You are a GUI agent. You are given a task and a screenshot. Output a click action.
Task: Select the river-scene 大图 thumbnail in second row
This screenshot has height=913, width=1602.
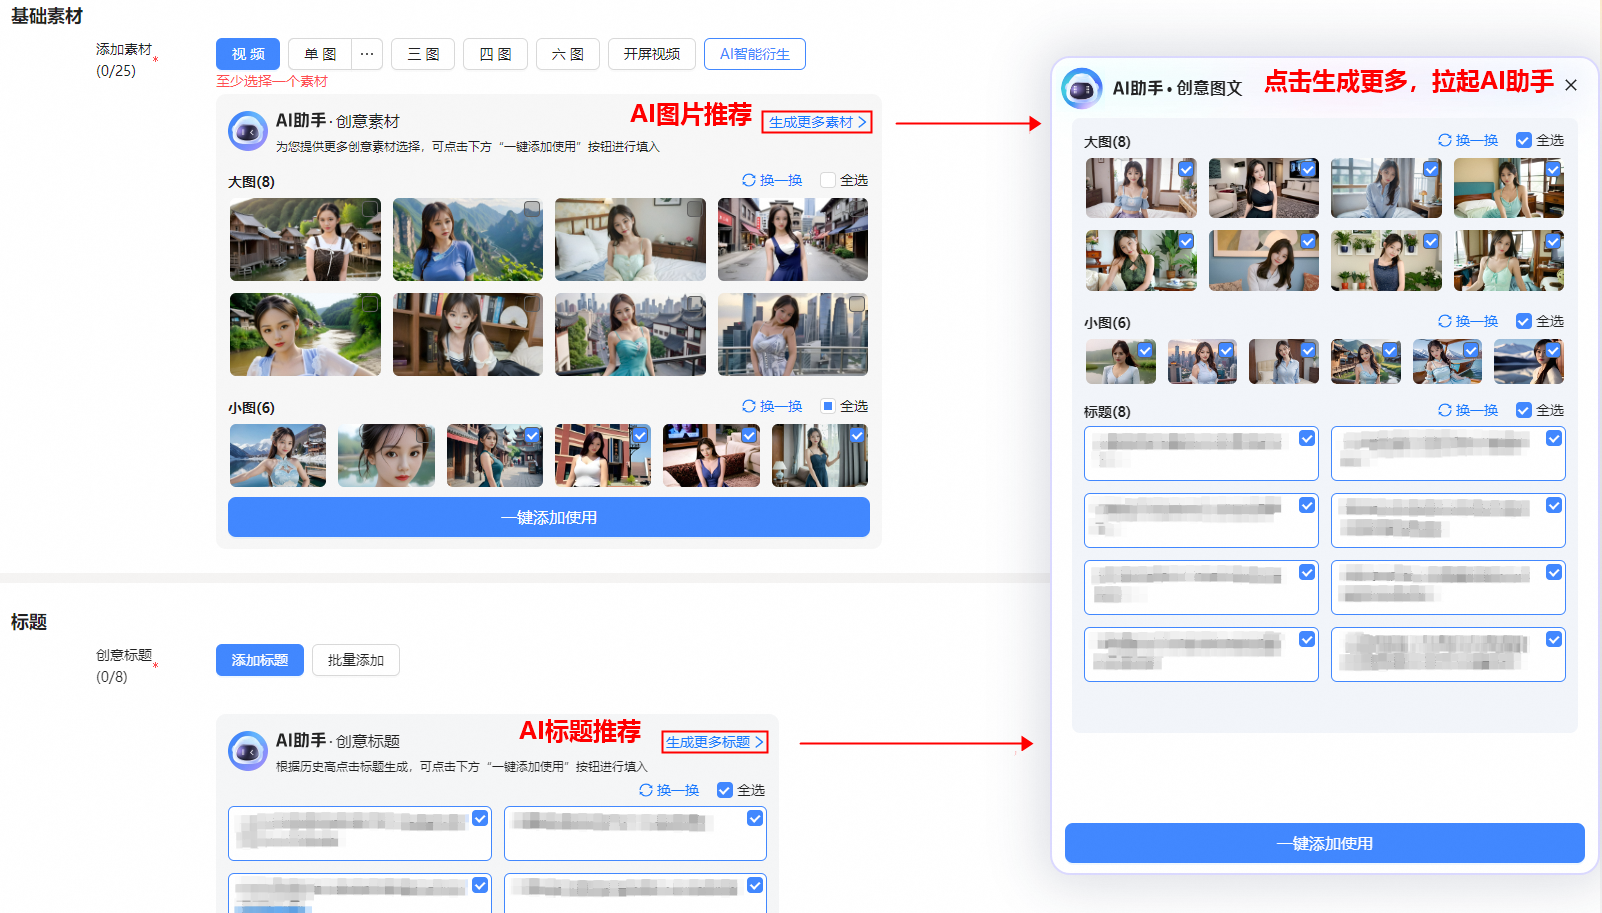click(305, 334)
